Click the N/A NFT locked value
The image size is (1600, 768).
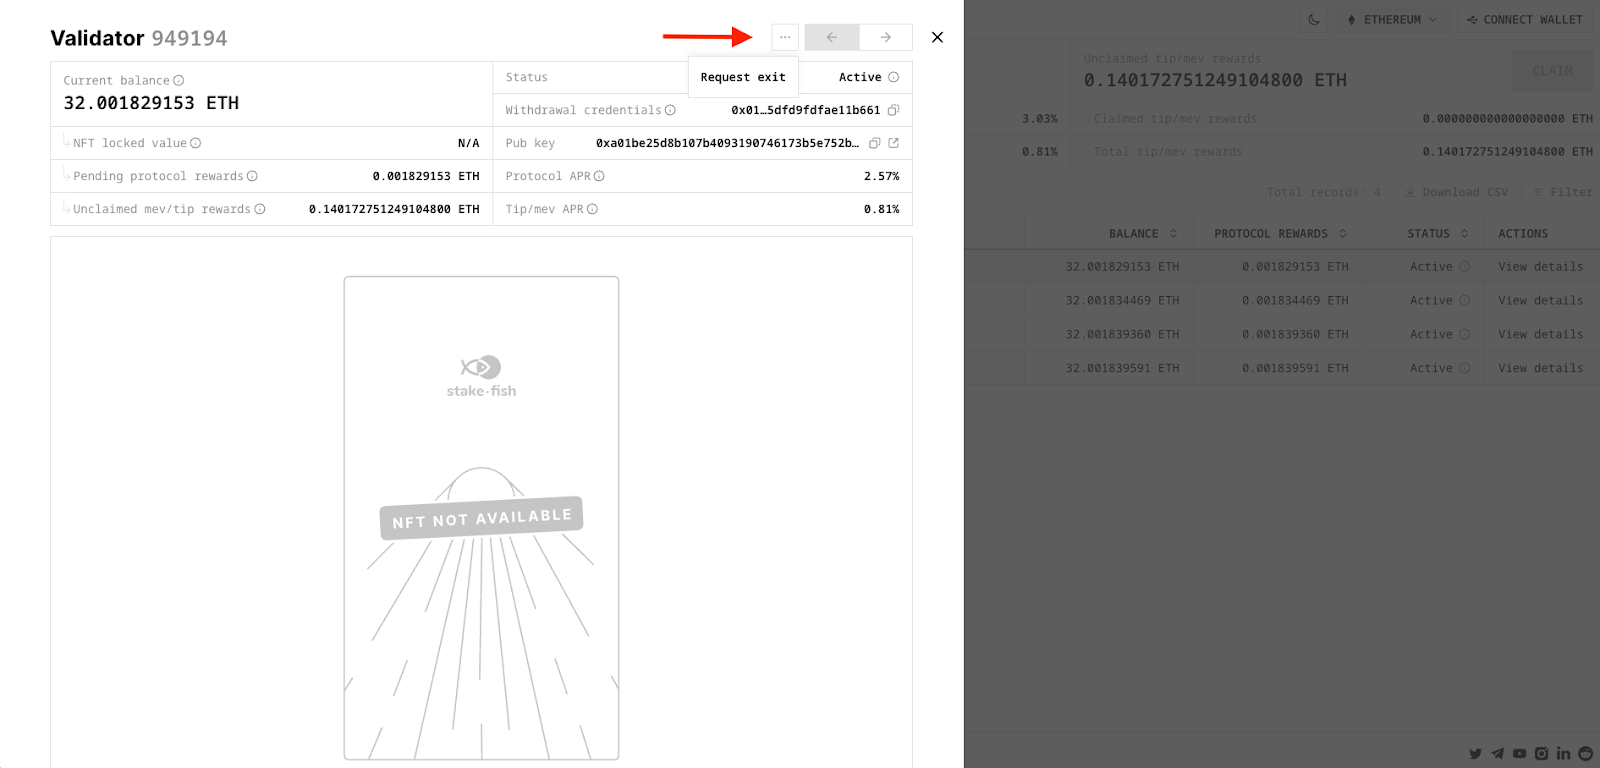point(469,143)
